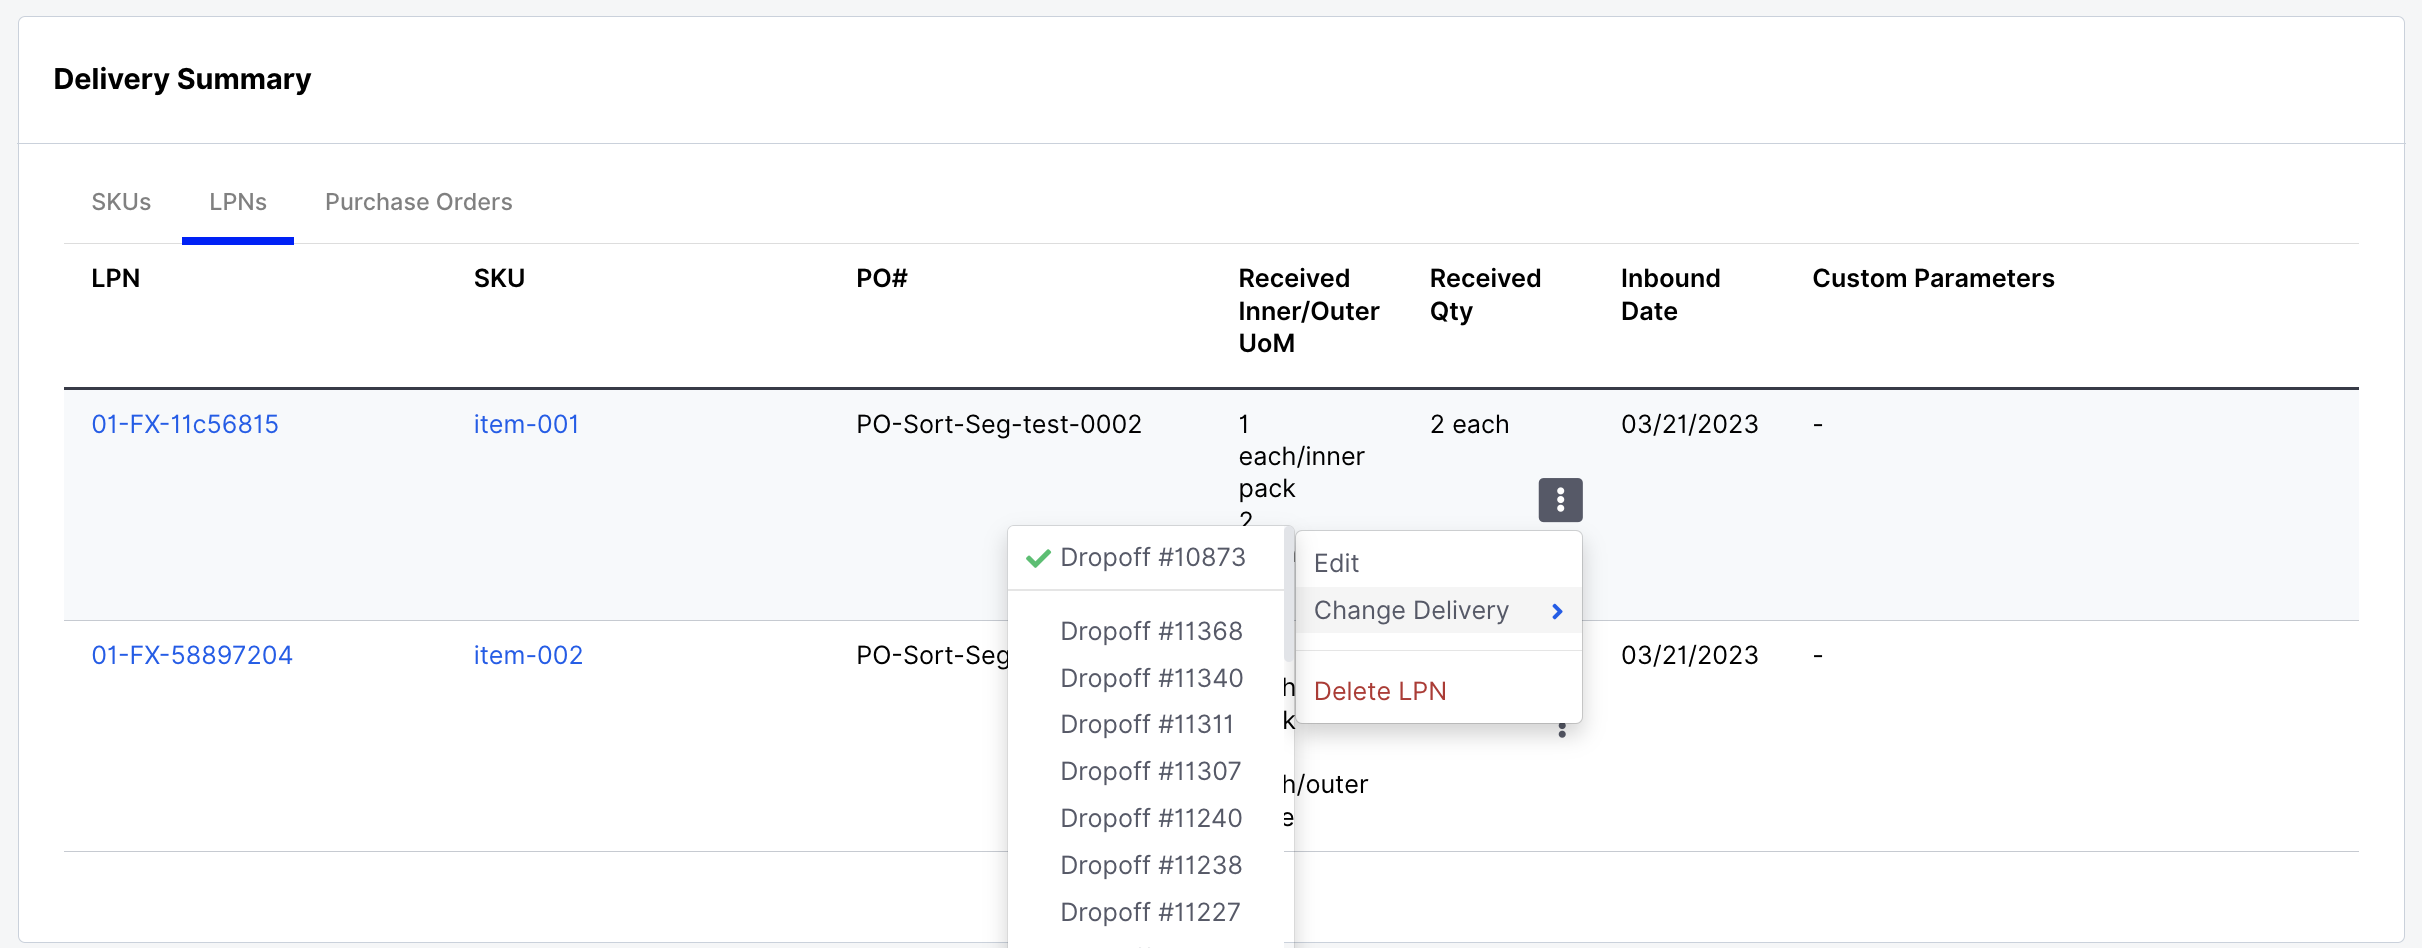
Task: Switch to the Purchase Orders tab
Action: click(418, 202)
